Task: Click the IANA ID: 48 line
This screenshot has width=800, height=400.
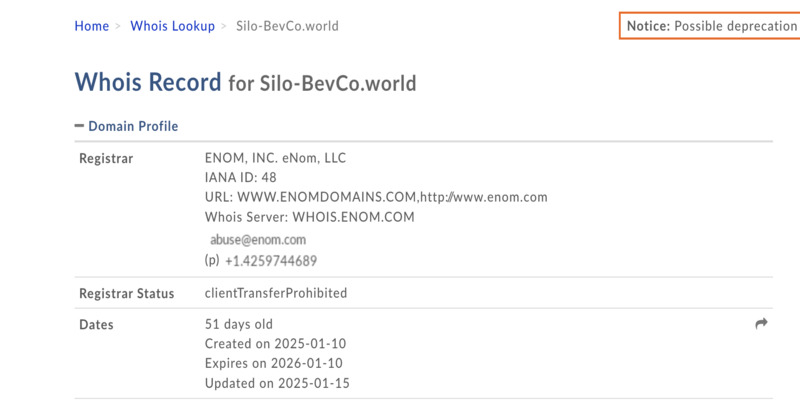Action: click(x=240, y=178)
